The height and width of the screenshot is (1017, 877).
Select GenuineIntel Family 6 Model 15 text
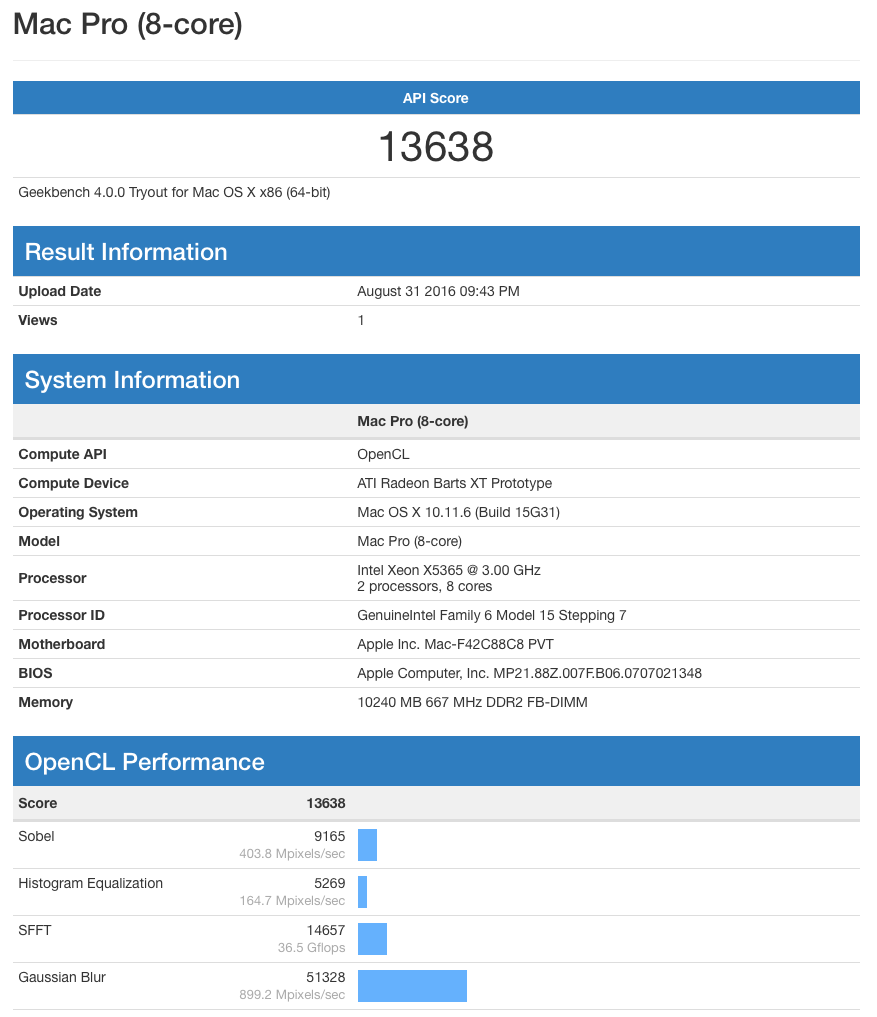pyautogui.click(x=491, y=616)
